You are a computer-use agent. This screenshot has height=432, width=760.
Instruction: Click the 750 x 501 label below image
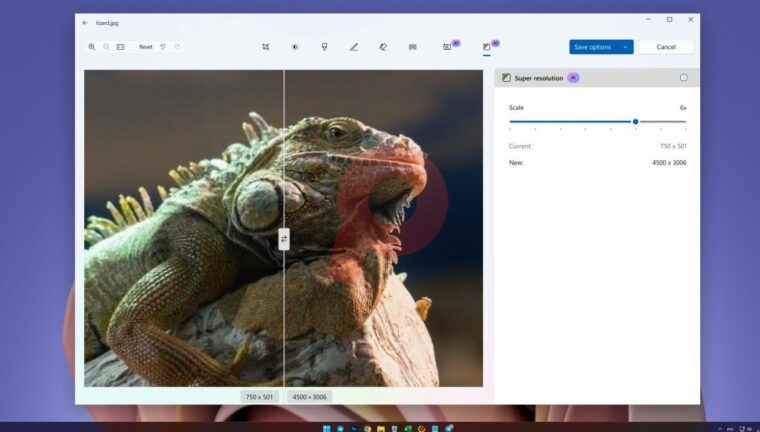click(x=259, y=397)
